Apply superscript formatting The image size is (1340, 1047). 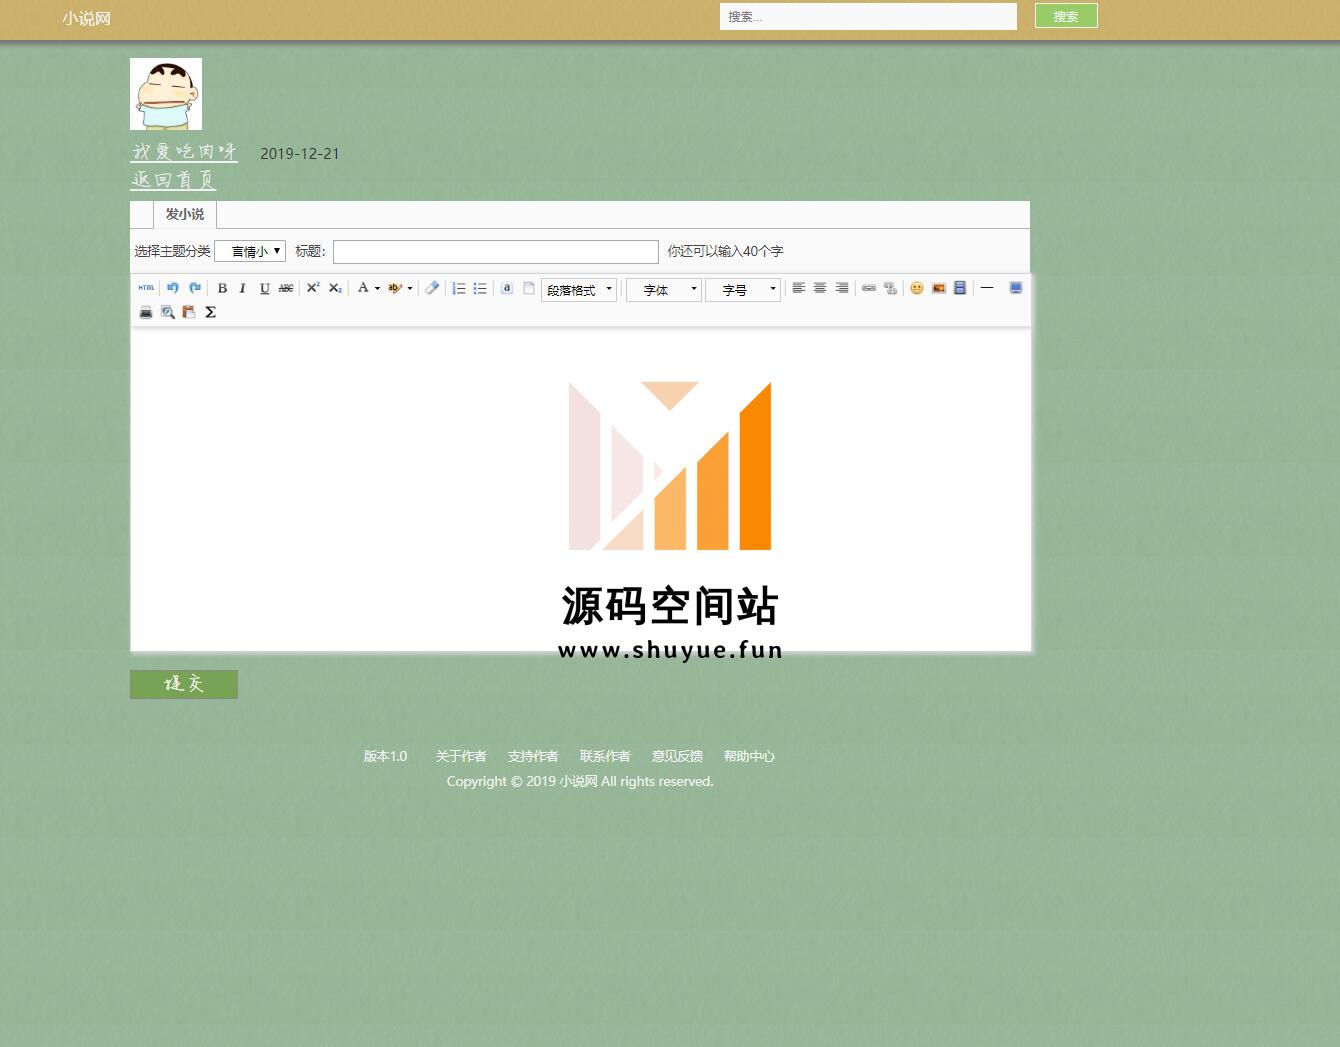313,288
